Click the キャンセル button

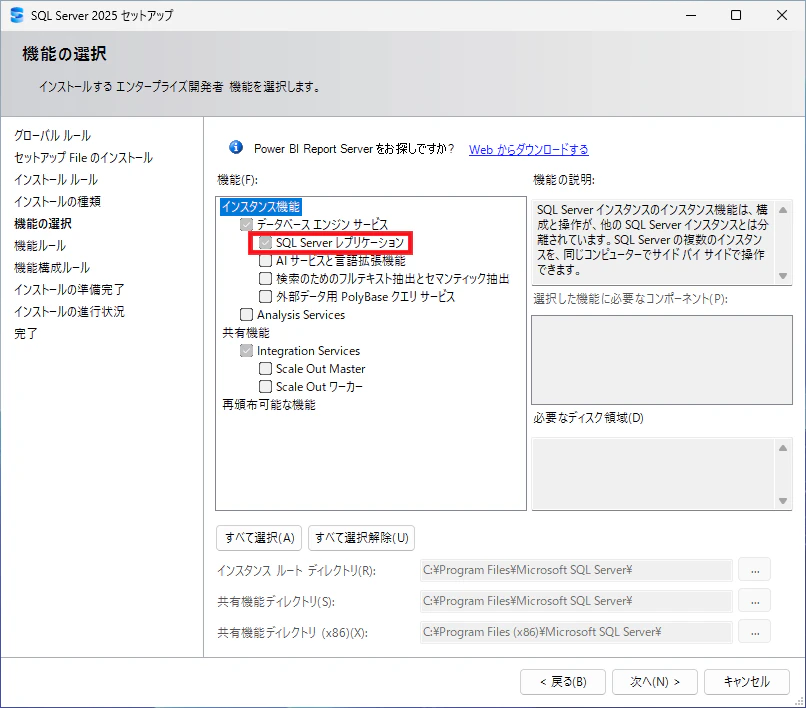747,682
